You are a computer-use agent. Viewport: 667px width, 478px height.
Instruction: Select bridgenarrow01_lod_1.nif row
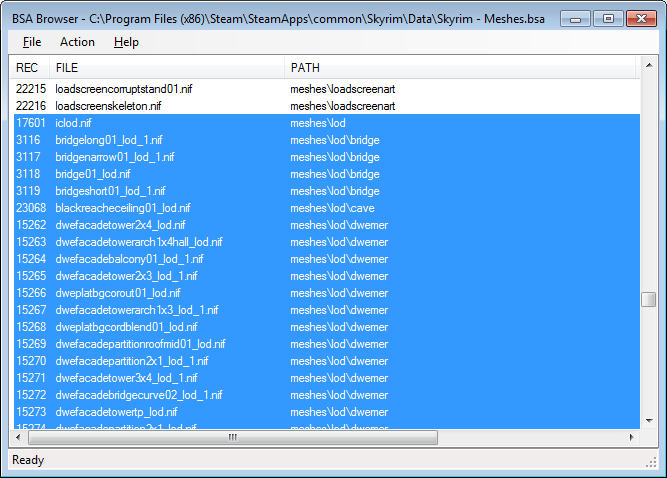click(327, 157)
